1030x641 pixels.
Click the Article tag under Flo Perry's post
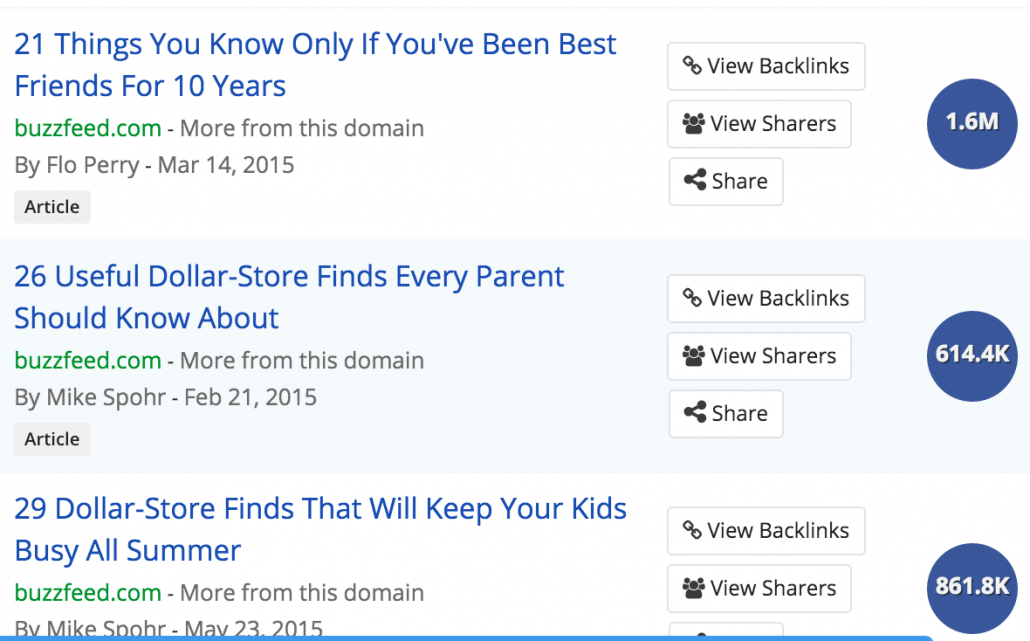pyautogui.click(x=52, y=207)
